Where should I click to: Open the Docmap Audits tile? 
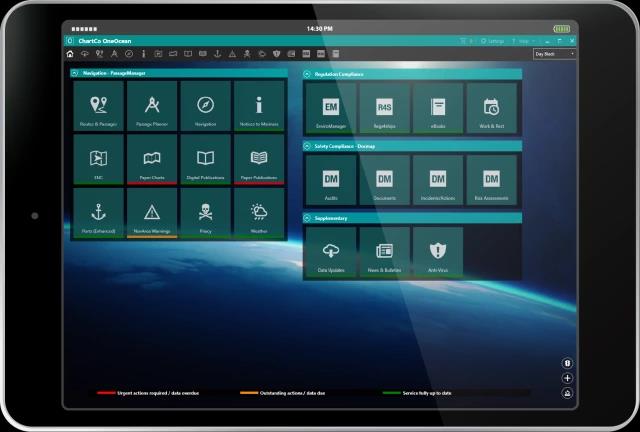coord(331,180)
